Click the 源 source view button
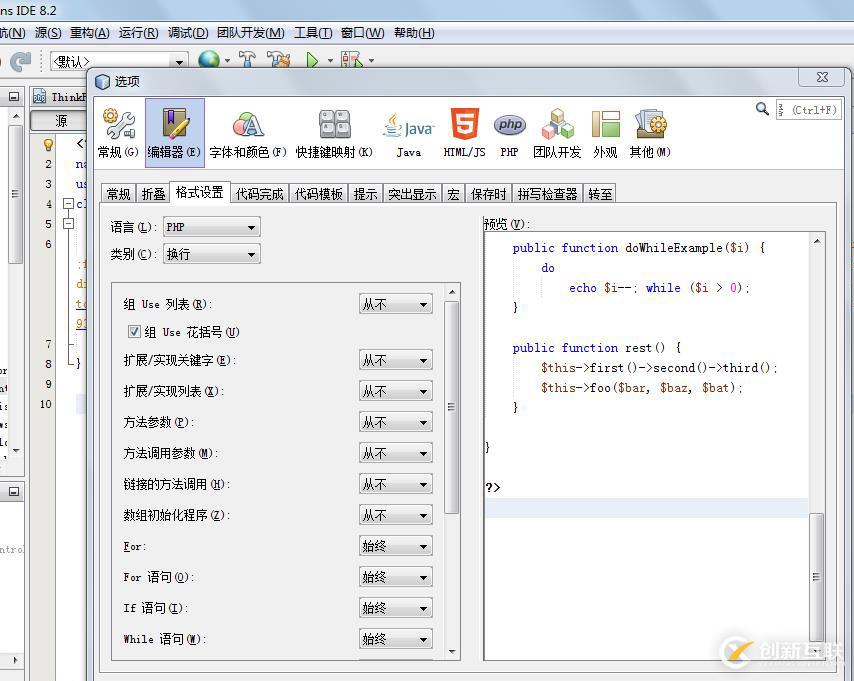The height and width of the screenshot is (681, 854). pyautogui.click(x=61, y=121)
